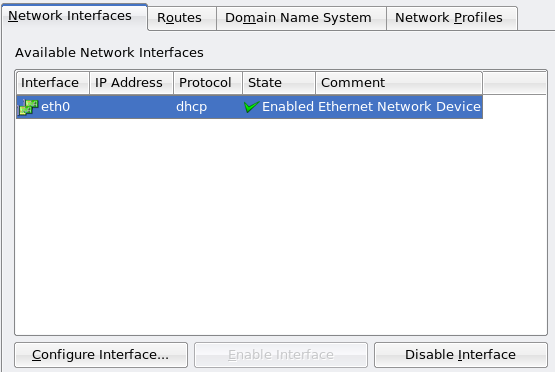Open the Configure Interface dialog
Image resolution: width=555 pixels, height=372 pixels.
[x=101, y=355]
